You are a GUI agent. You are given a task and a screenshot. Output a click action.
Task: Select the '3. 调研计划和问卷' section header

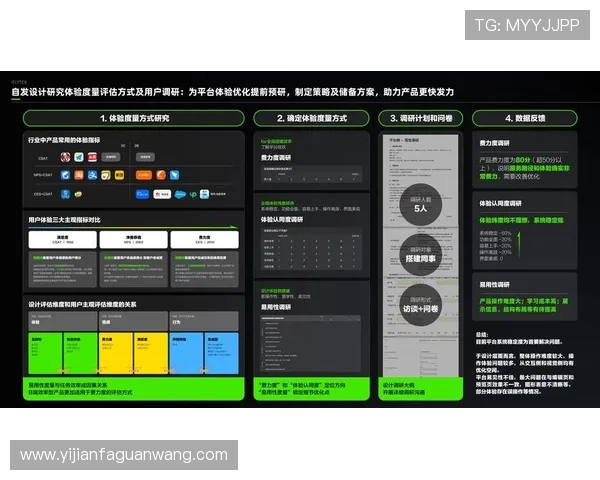click(421, 118)
